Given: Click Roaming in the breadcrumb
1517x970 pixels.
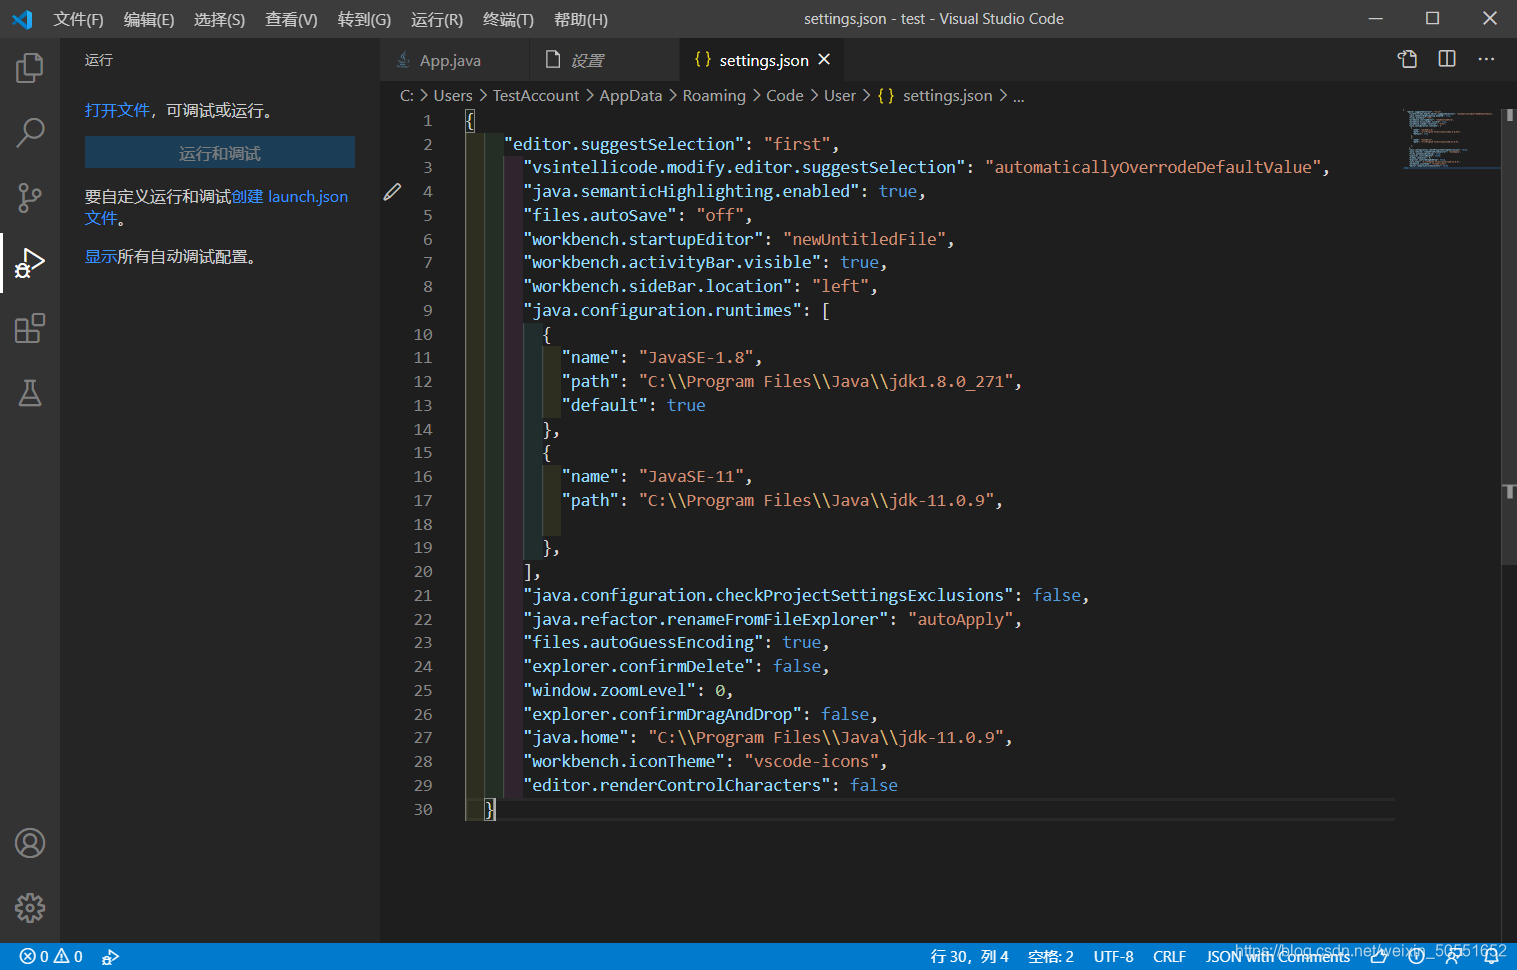Looking at the screenshot, I should (714, 95).
